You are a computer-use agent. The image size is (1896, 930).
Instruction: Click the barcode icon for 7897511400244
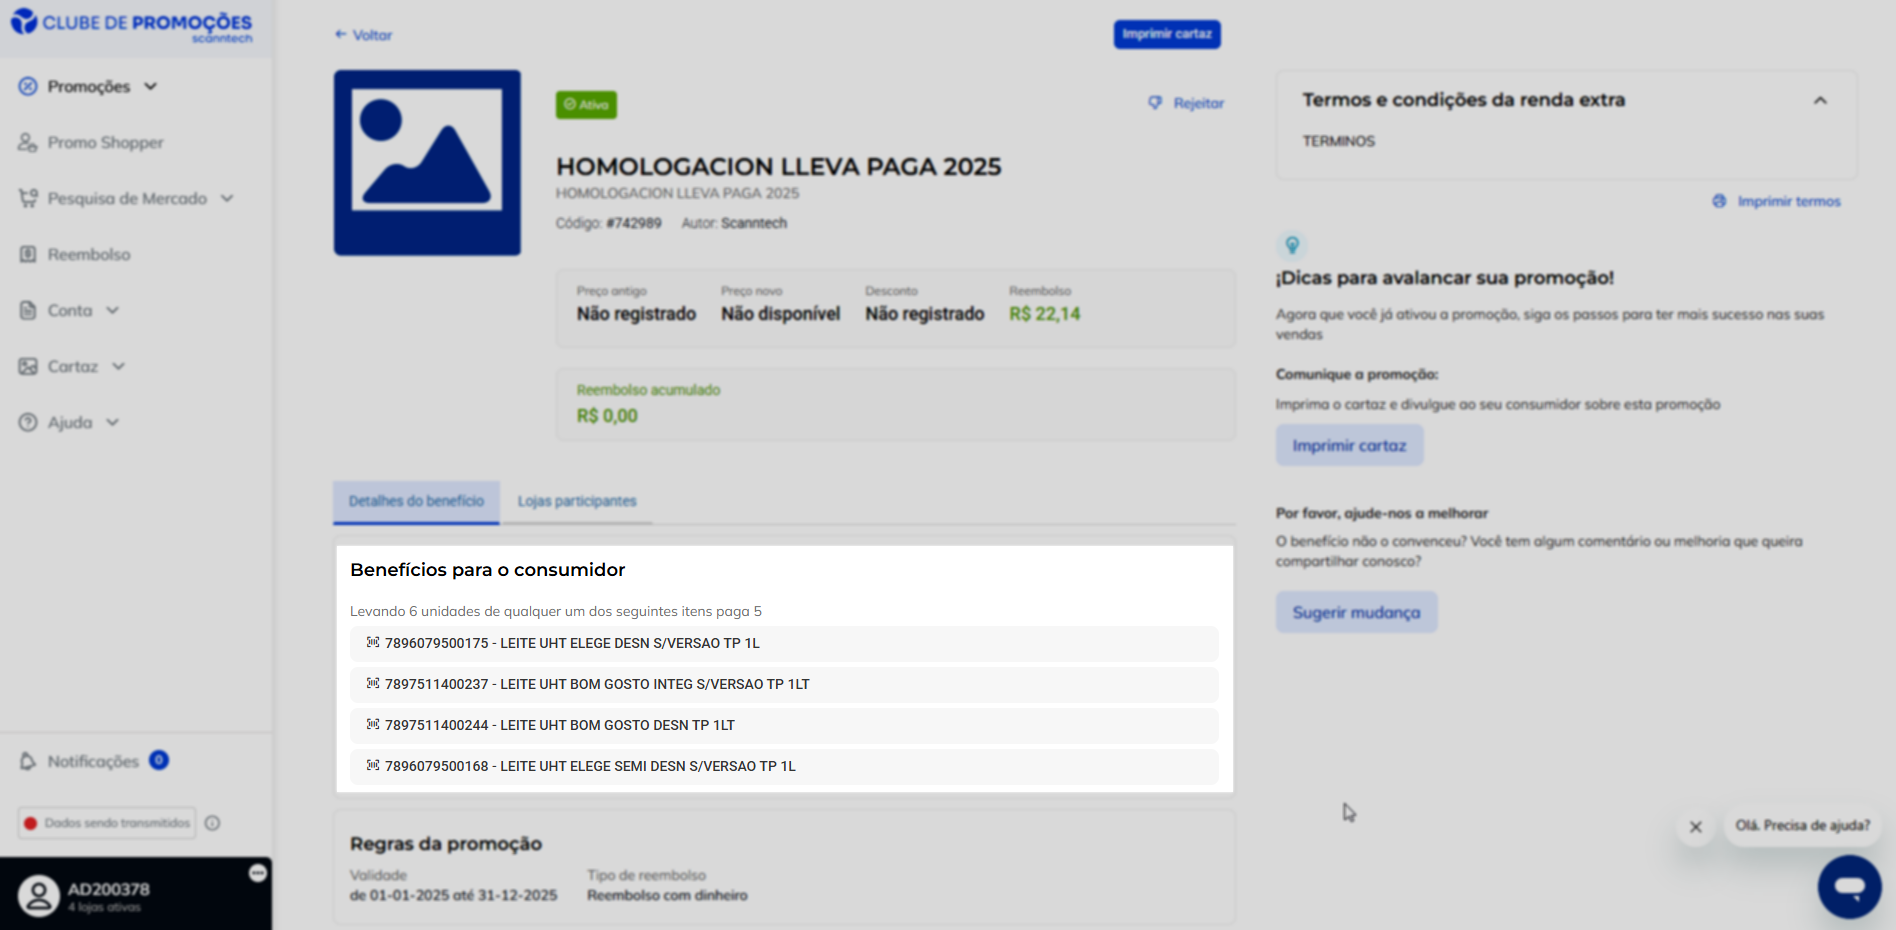(x=373, y=725)
